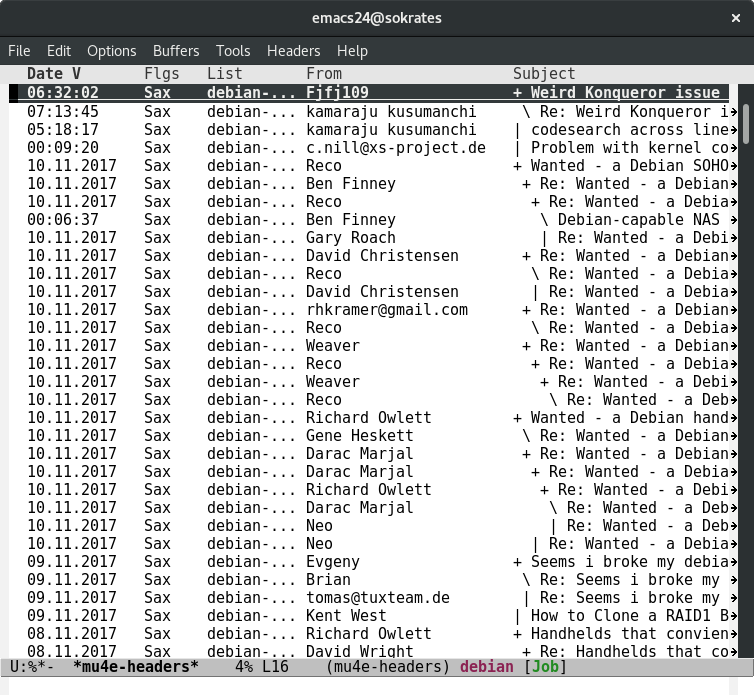
Task: Open the Buffers menu
Action: [176, 51]
